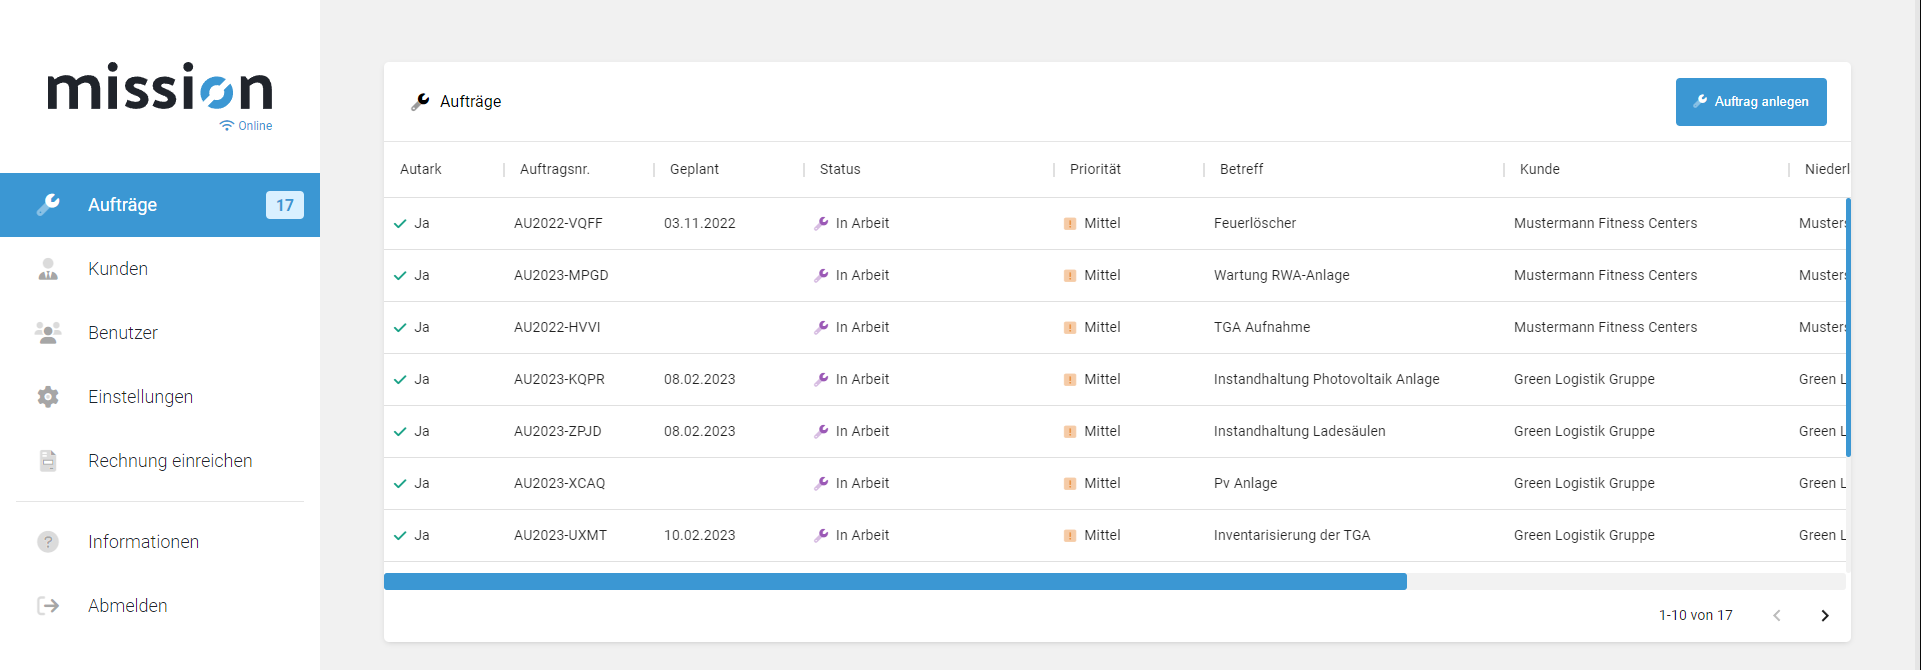Click priority icon in AU2023-ZPJD row
The height and width of the screenshot is (670, 1921).
(x=1070, y=432)
